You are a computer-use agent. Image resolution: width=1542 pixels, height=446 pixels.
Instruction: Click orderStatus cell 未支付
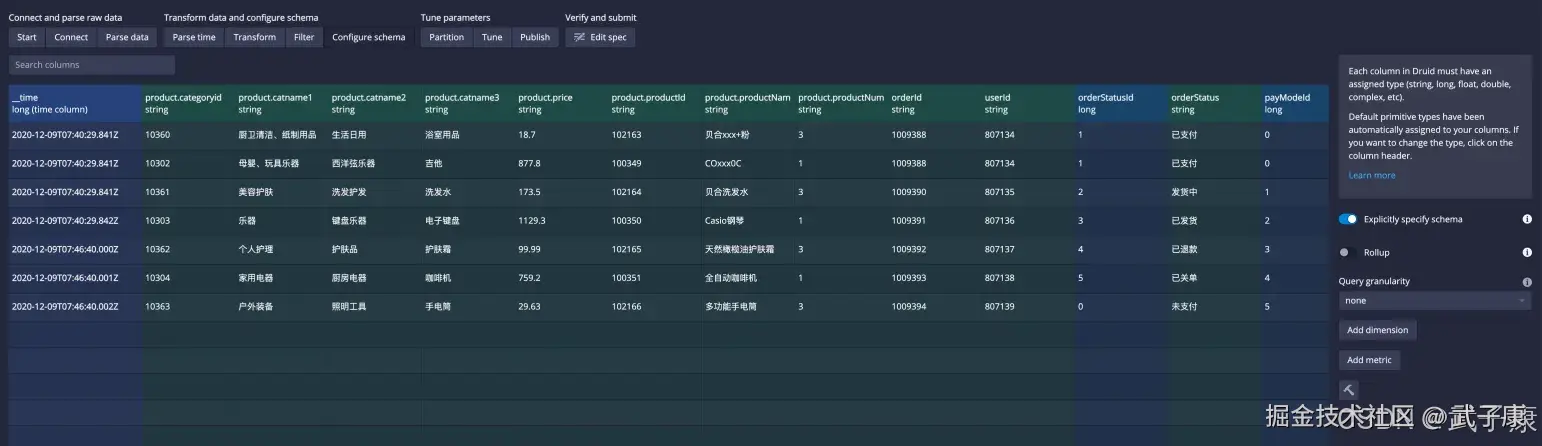click(1214, 306)
